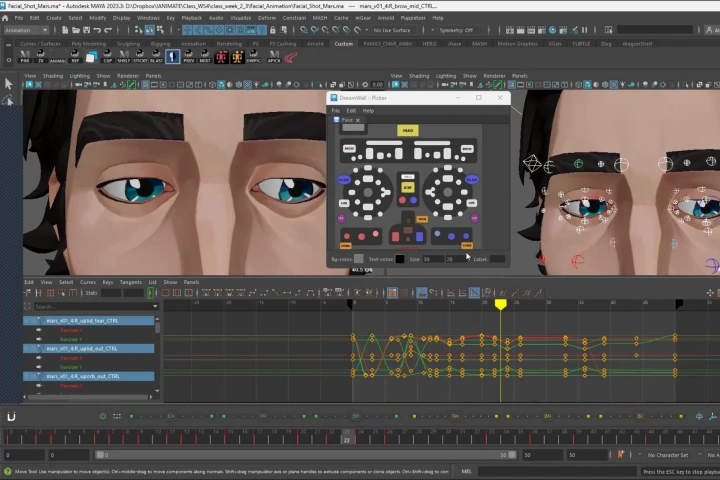
Task: Click the Undo arrow icon
Action: (x=97, y=30)
